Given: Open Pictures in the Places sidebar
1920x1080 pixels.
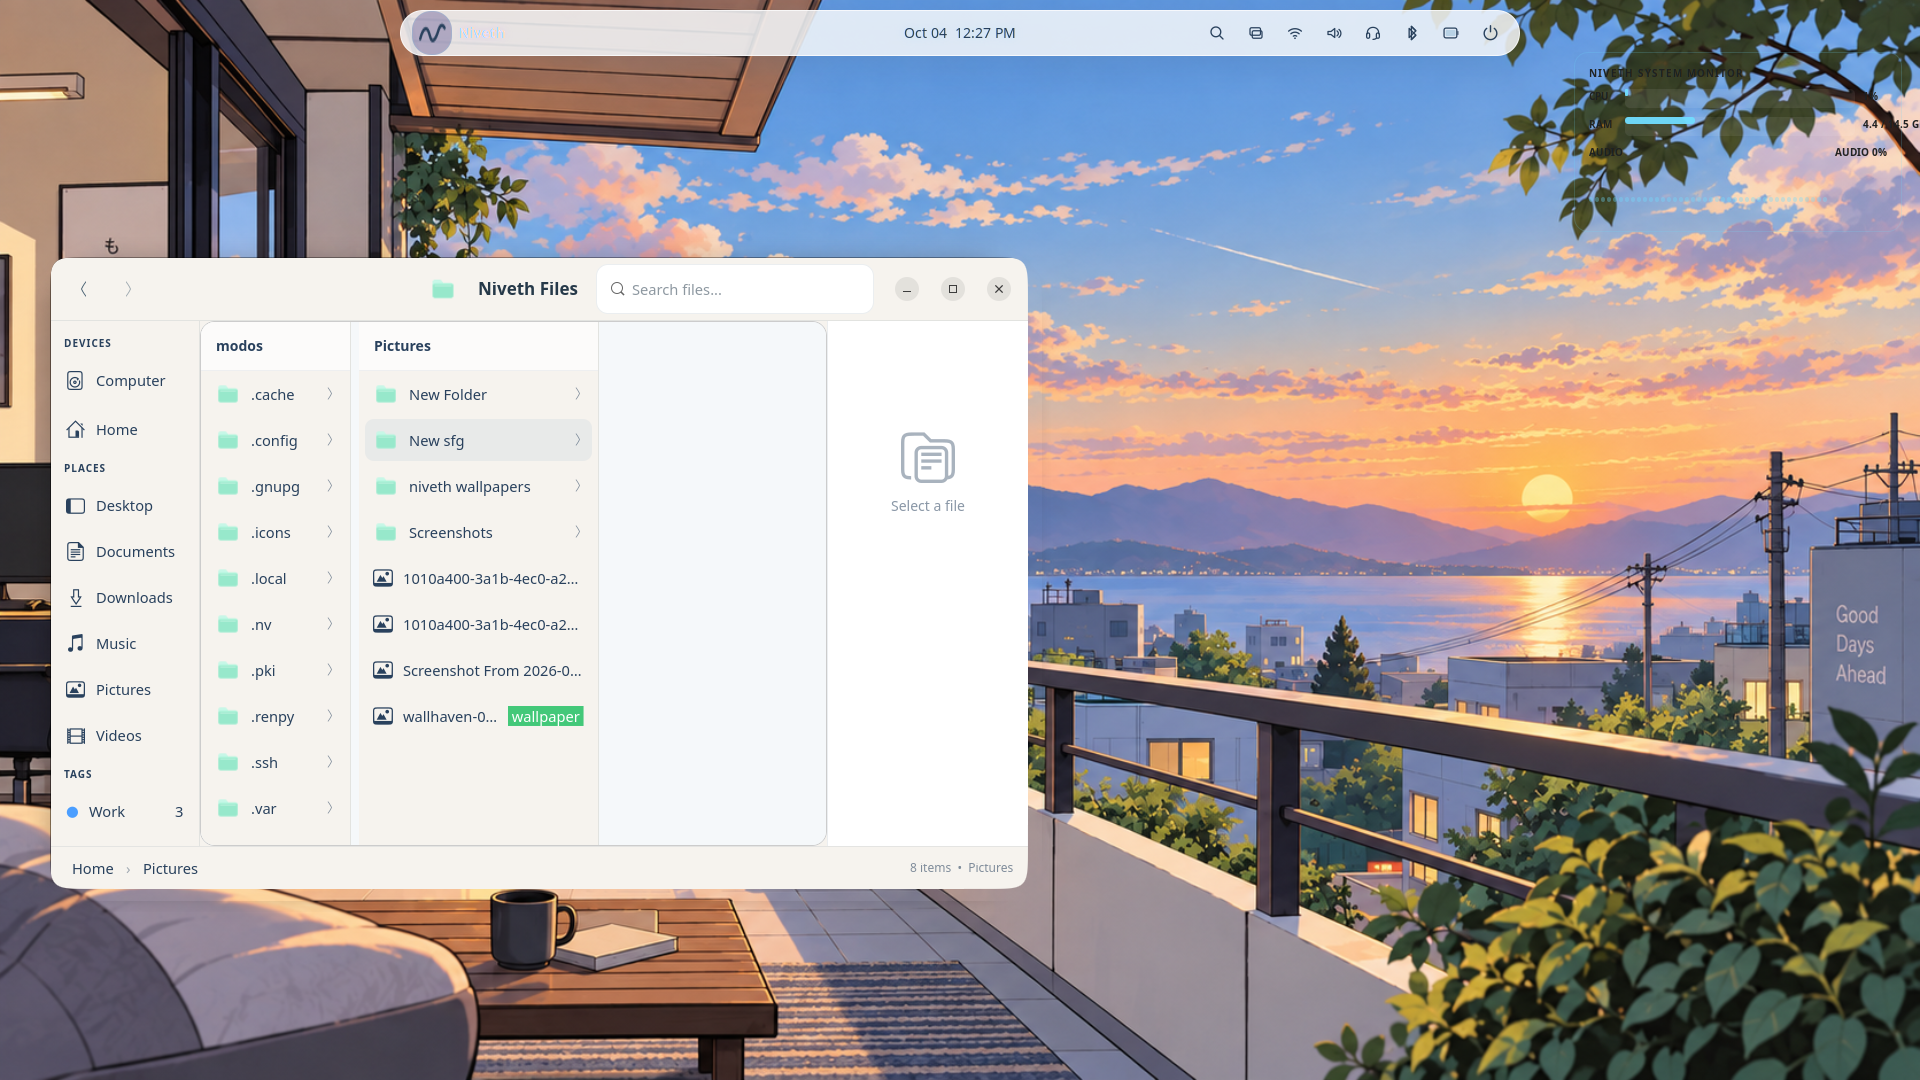Looking at the screenshot, I should tap(125, 690).
